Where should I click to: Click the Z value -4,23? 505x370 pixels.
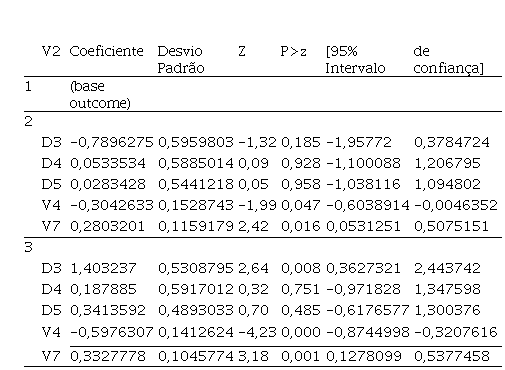pos(257,332)
